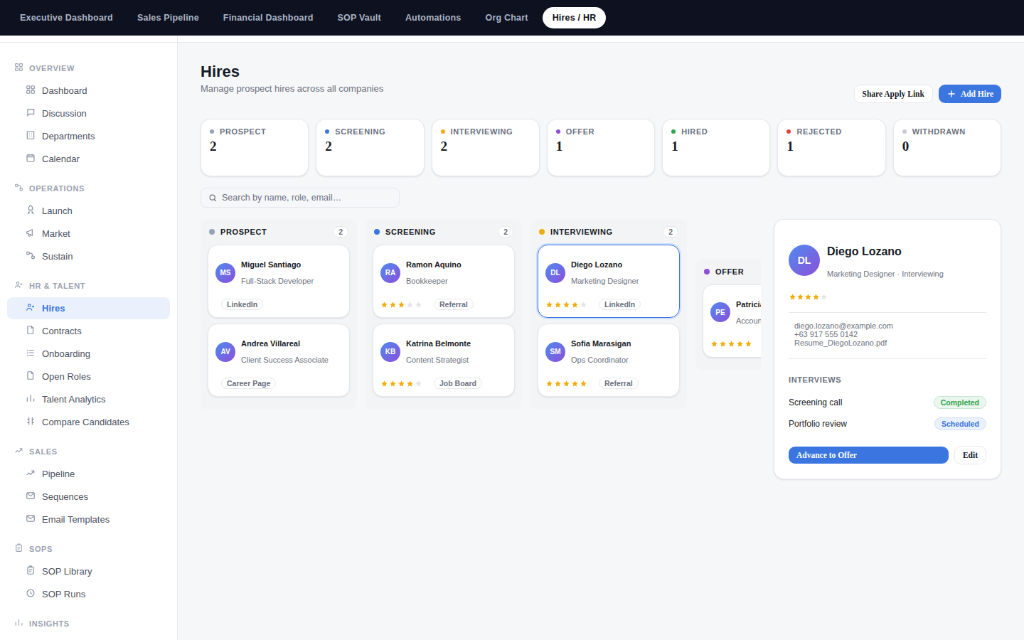Click the Career Page tag on Andrea Villareal card
1024x640 pixels.
[x=248, y=383]
